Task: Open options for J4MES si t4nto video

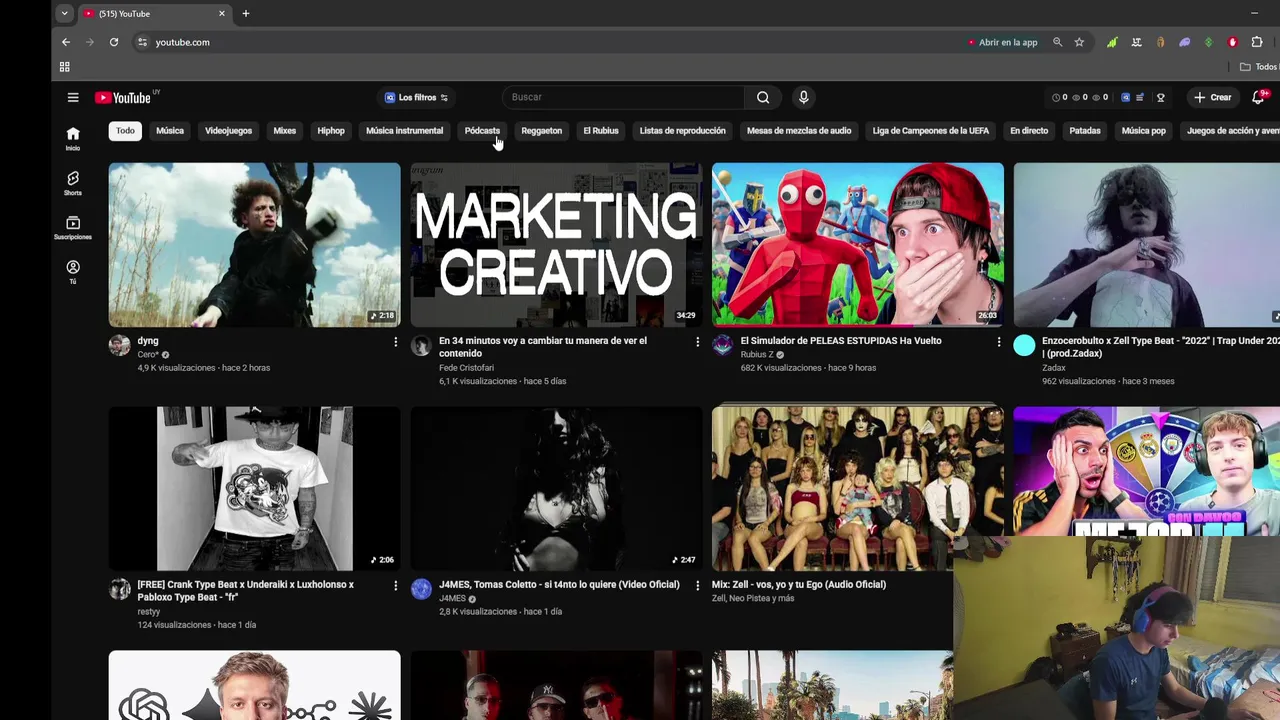Action: pyautogui.click(x=697, y=586)
